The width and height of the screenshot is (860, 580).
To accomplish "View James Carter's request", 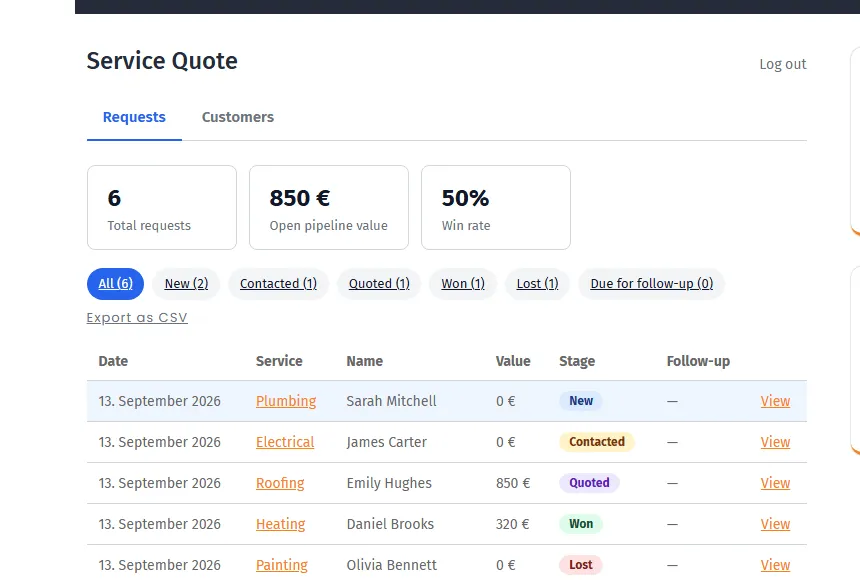I will (775, 442).
